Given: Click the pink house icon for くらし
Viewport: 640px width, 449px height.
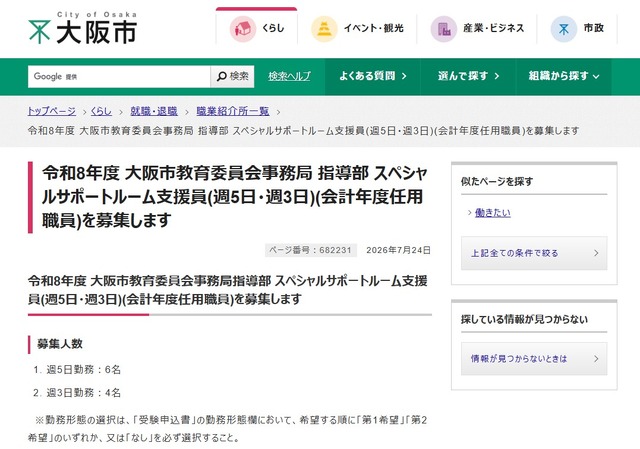Looking at the screenshot, I should click(x=242, y=29).
